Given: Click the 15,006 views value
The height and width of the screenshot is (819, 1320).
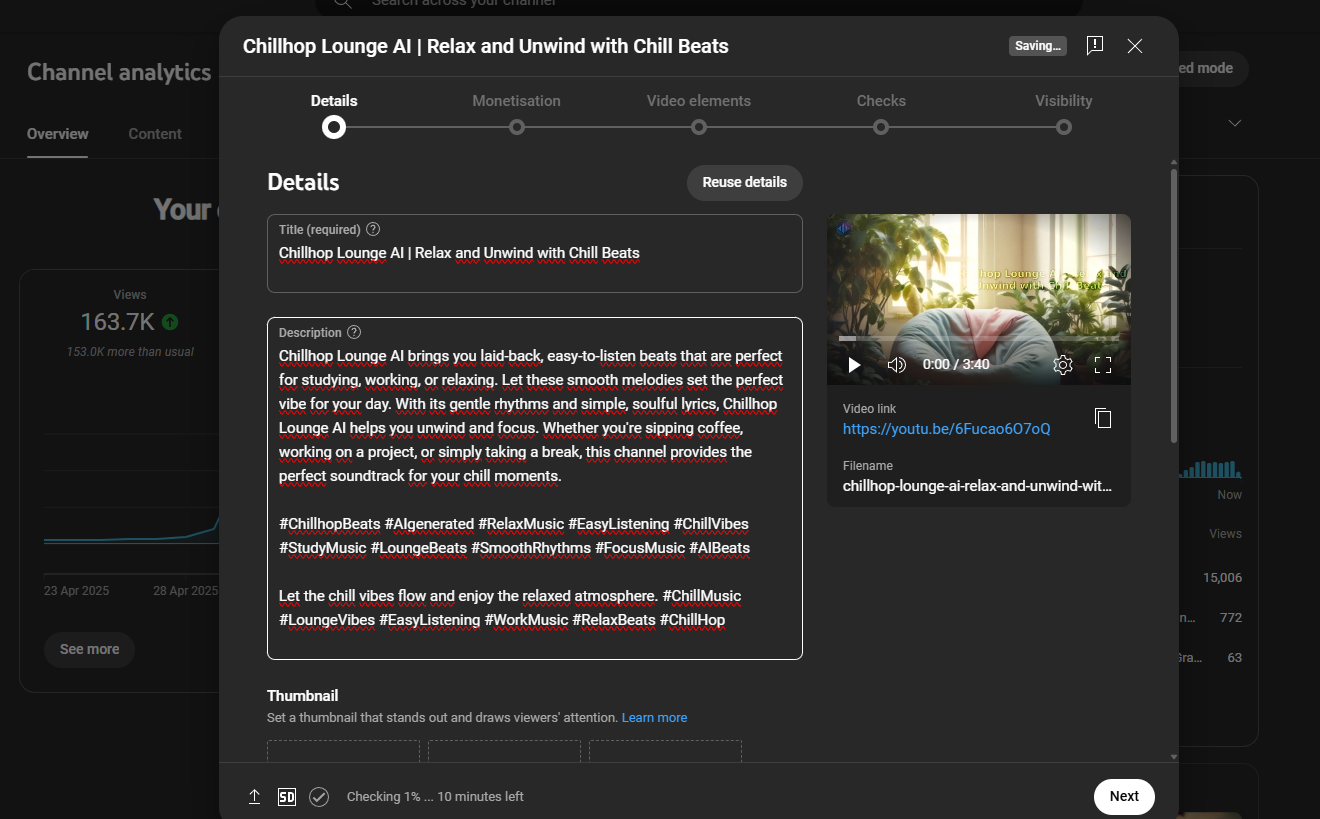Looking at the screenshot, I should [x=1222, y=577].
